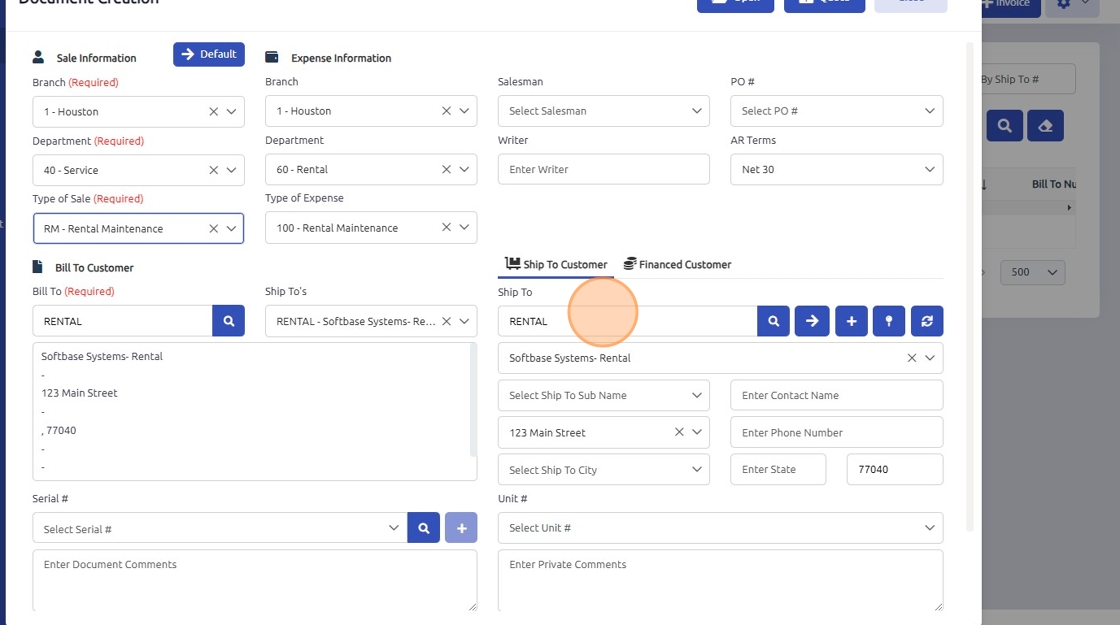Click the Enter State field
This screenshot has height=625, width=1120.
(778, 469)
